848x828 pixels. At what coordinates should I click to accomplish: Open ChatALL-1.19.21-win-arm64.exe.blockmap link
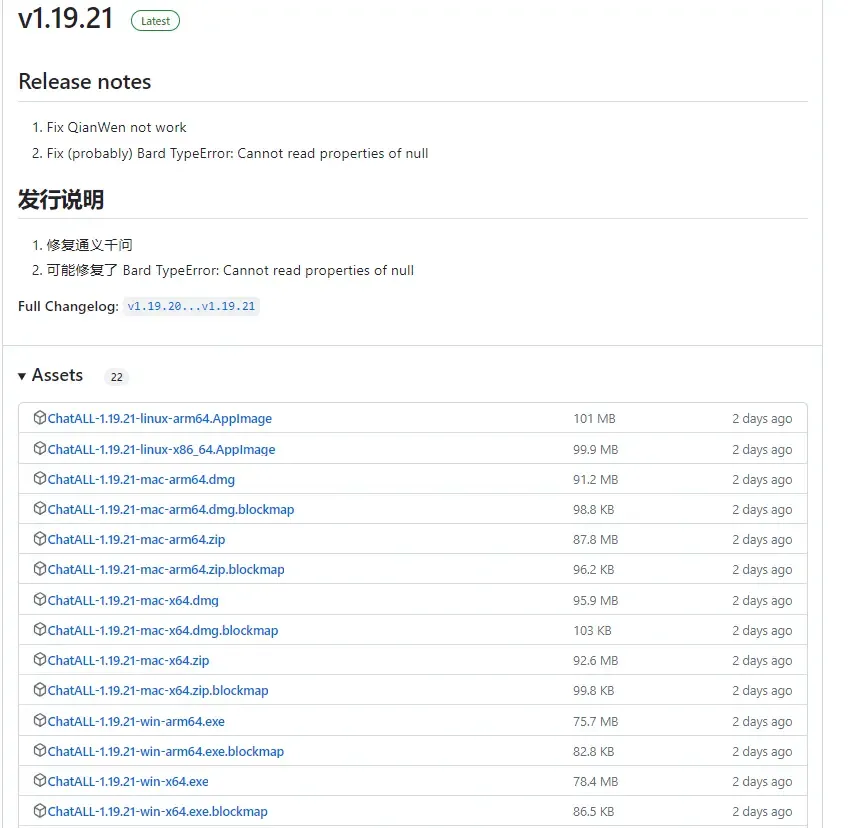165,751
